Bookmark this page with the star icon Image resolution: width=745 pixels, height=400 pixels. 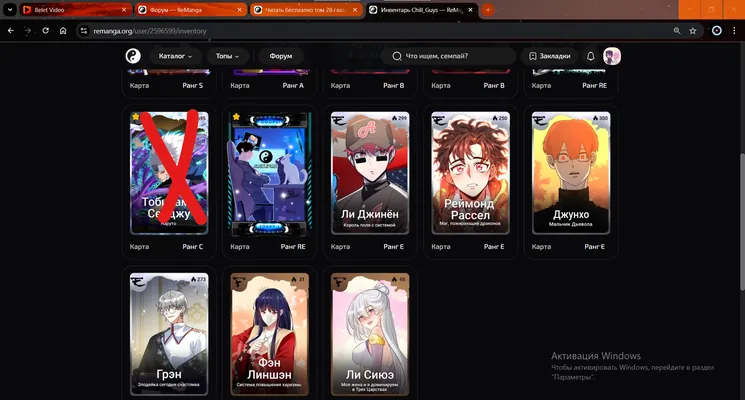(693, 31)
